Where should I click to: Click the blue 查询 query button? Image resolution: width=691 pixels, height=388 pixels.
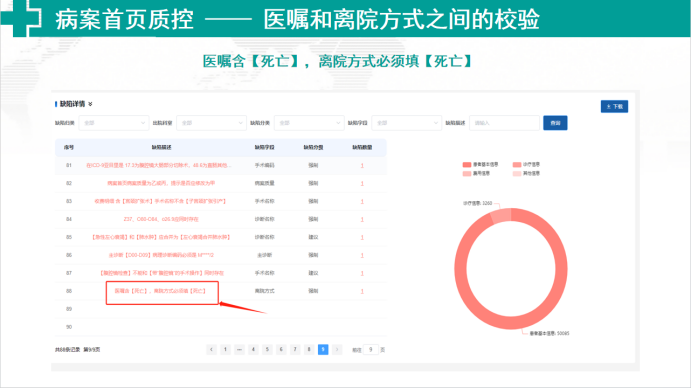click(x=555, y=123)
